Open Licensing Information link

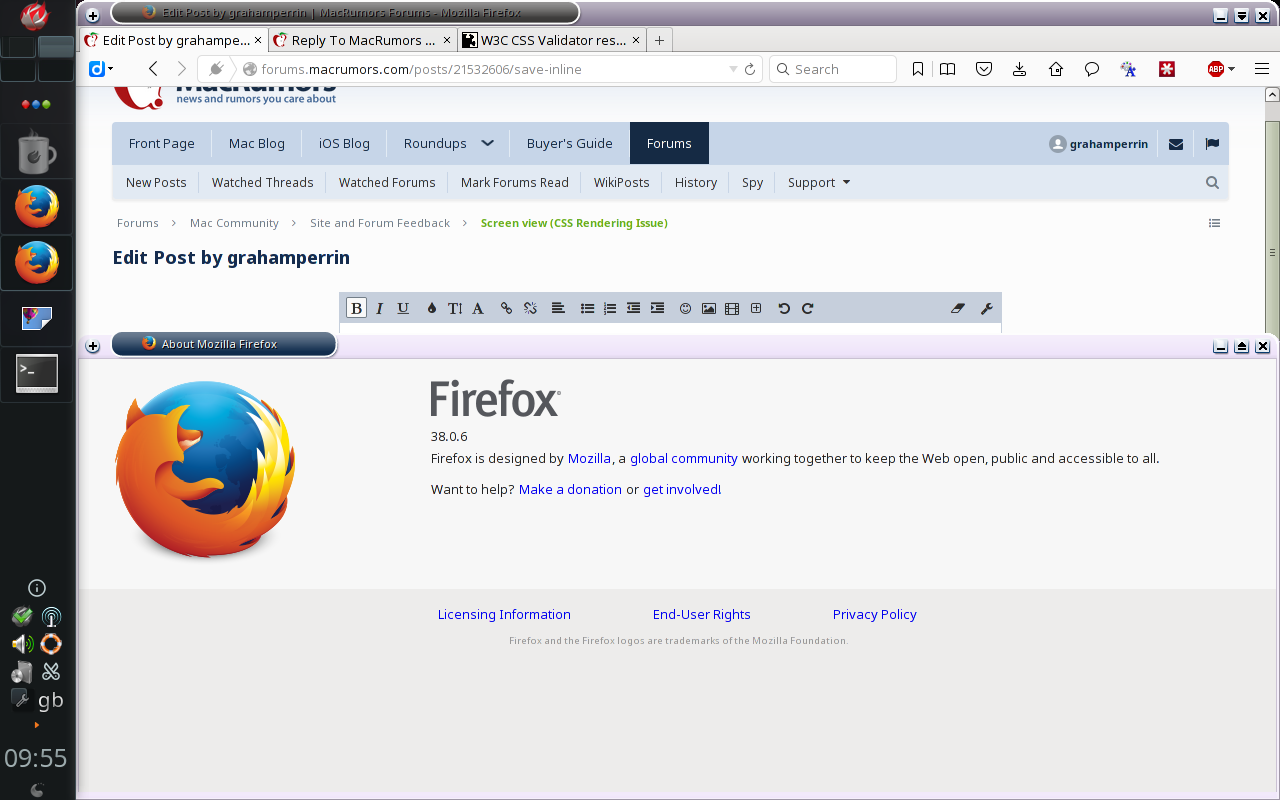click(x=504, y=614)
